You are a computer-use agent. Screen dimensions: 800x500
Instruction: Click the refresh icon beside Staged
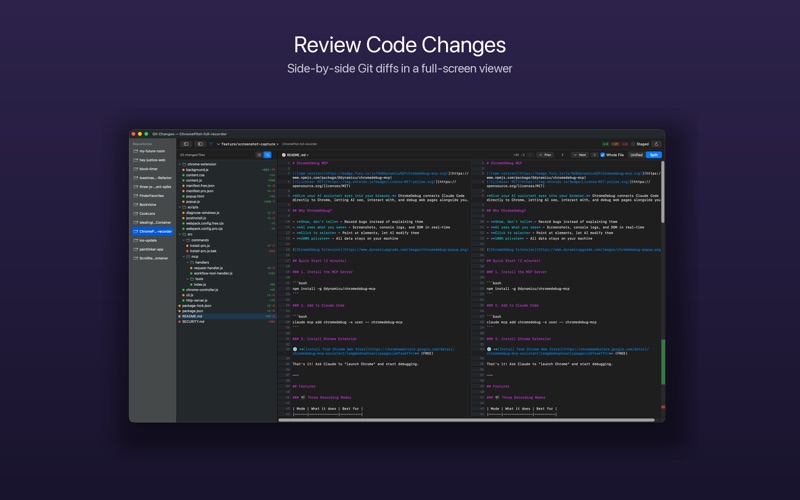pos(657,144)
